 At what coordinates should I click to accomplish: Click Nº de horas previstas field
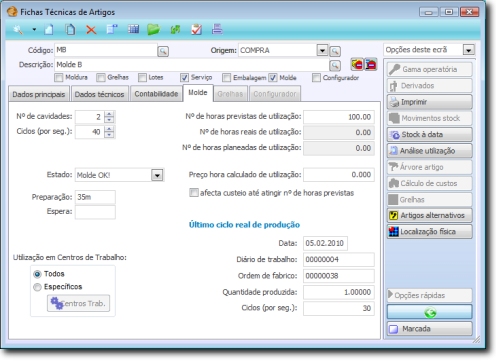(x=339, y=117)
